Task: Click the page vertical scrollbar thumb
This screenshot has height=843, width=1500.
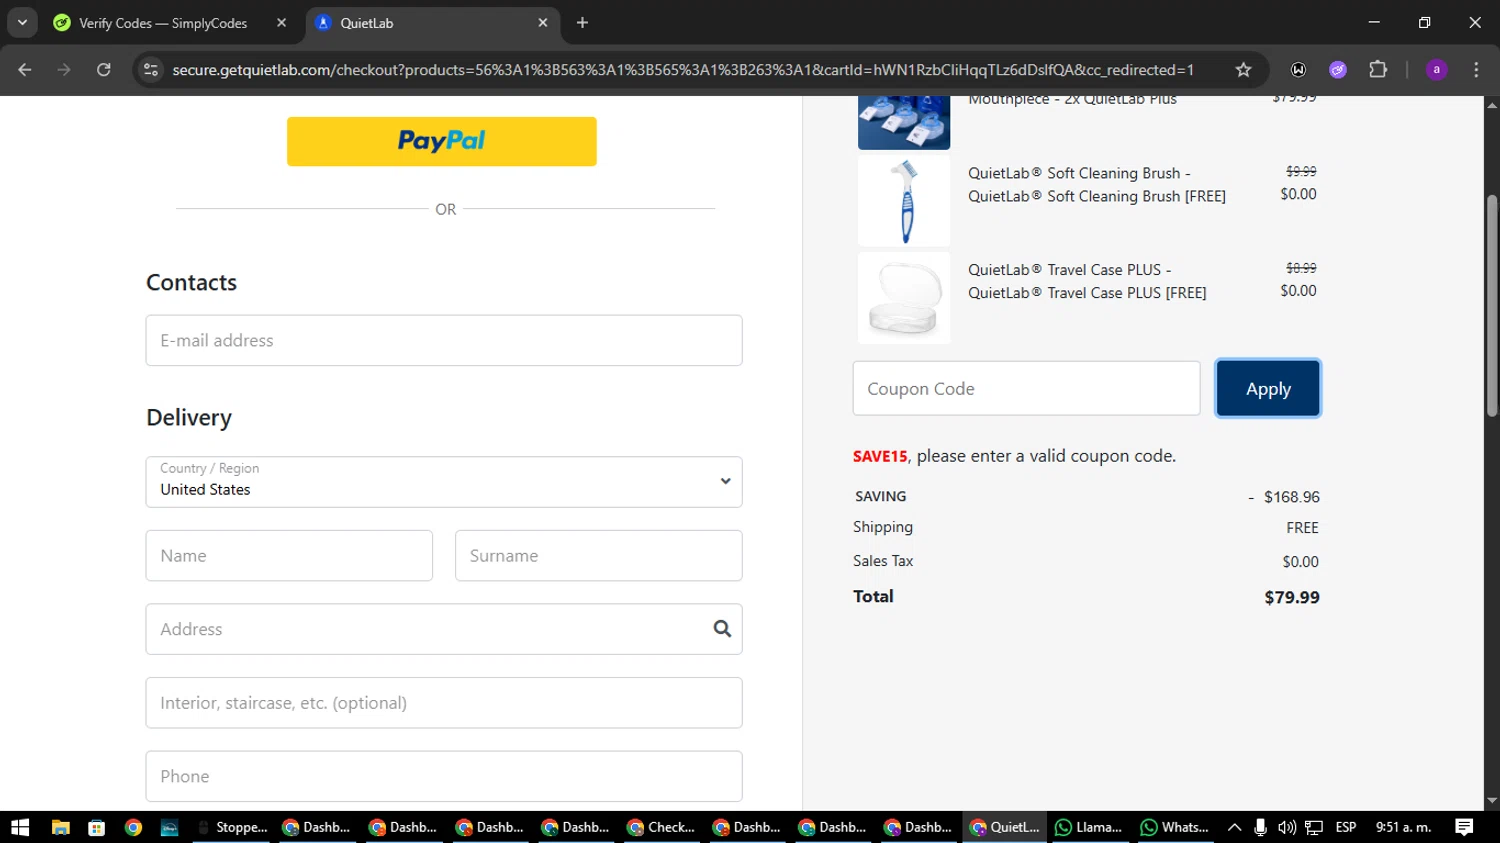Action: point(1492,305)
